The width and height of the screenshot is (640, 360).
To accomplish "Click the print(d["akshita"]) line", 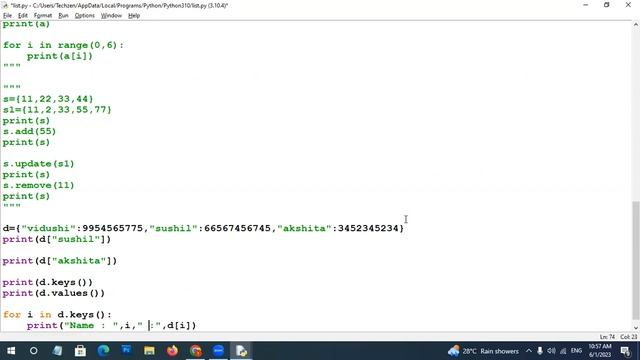I will point(60,261).
